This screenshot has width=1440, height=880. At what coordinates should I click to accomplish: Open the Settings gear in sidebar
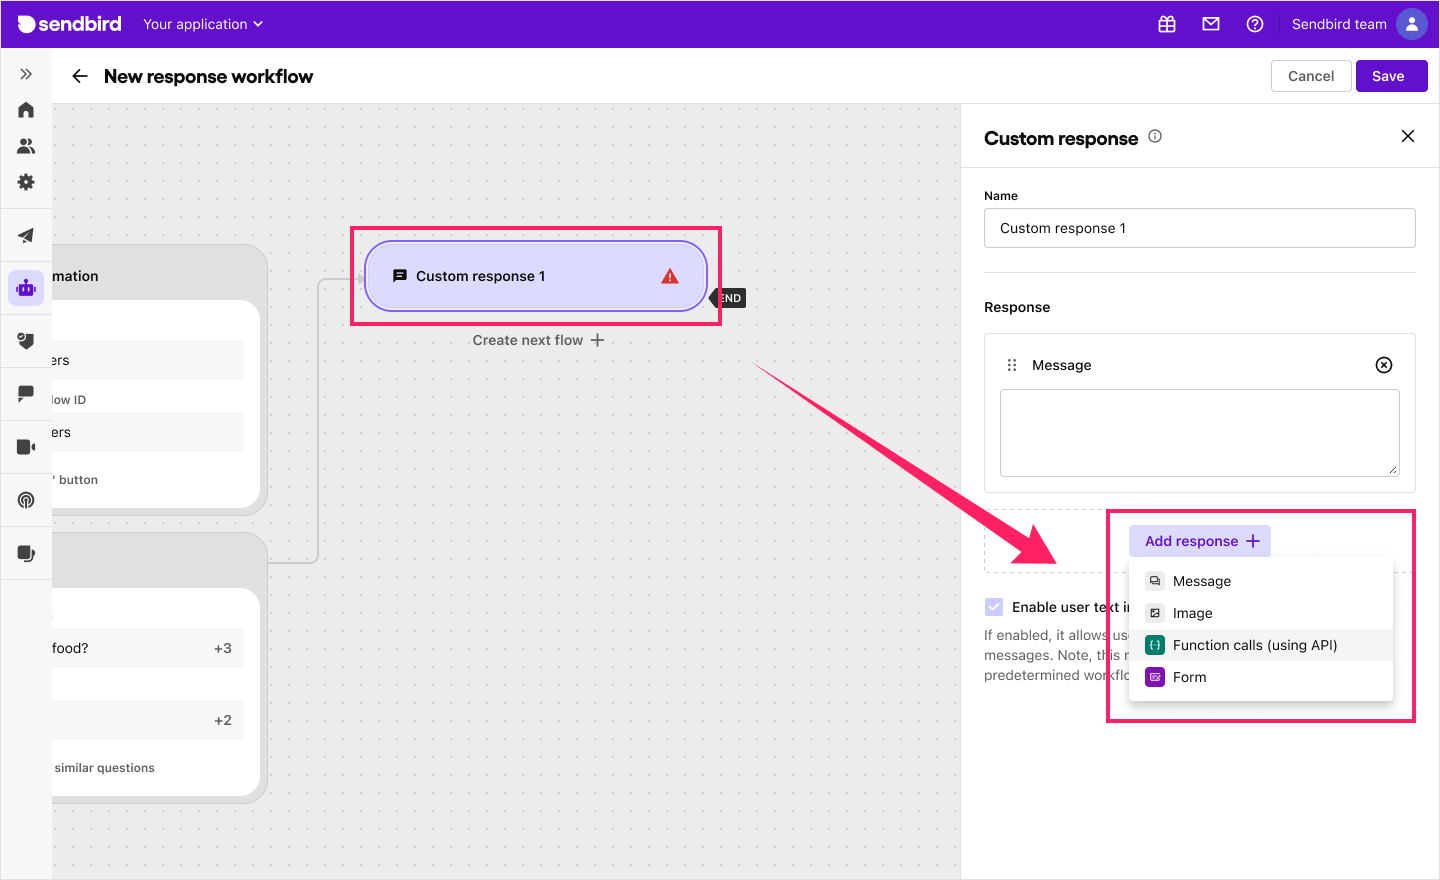pos(26,182)
